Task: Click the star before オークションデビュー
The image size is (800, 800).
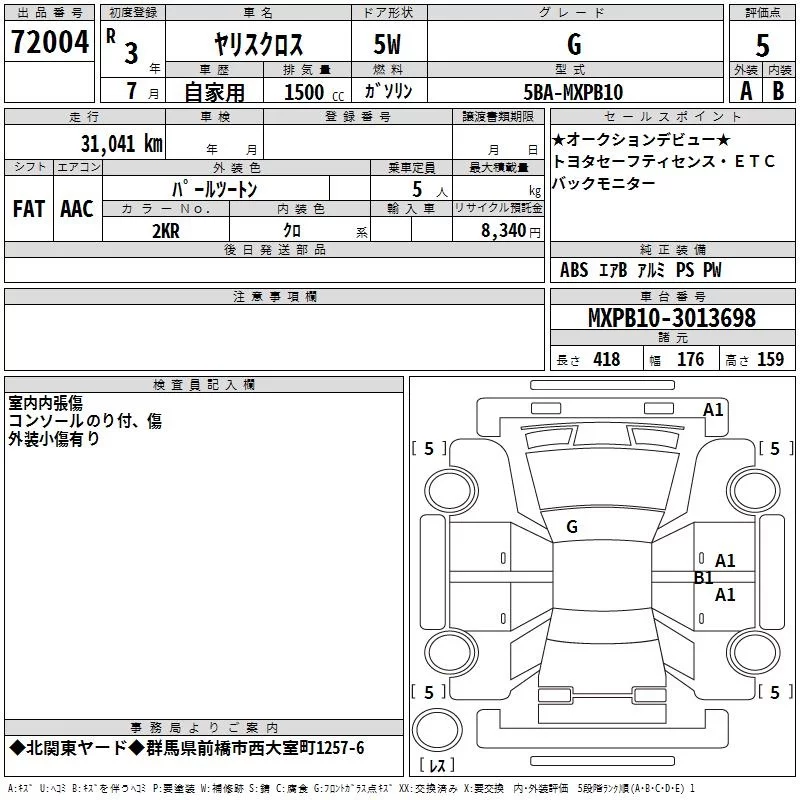Action: pyautogui.click(x=558, y=139)
